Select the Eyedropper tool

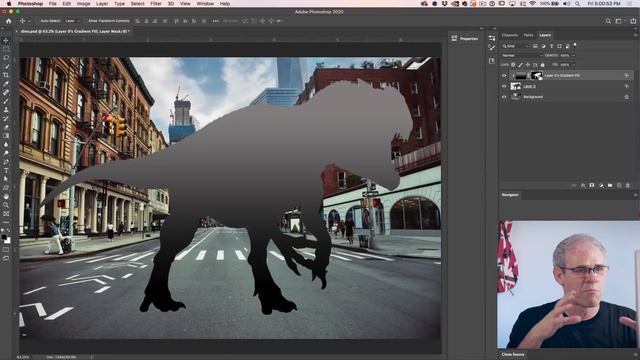coord(6,84)
